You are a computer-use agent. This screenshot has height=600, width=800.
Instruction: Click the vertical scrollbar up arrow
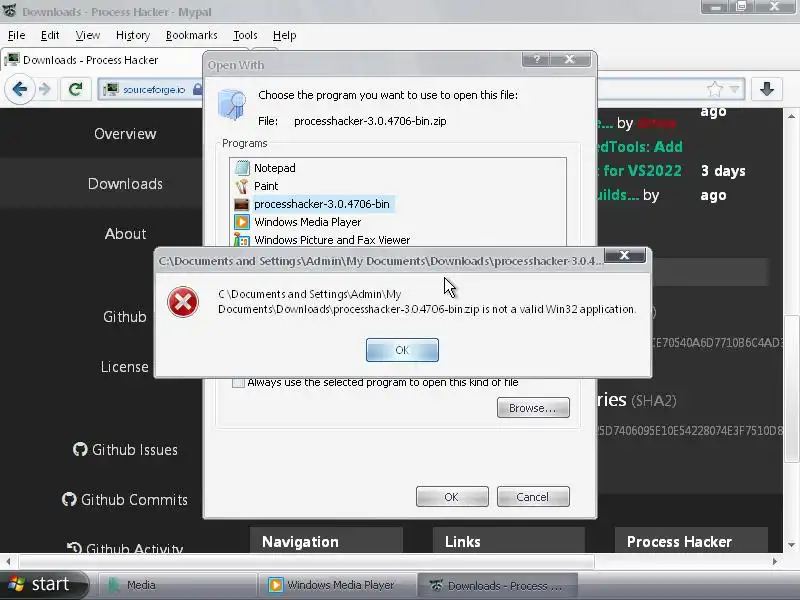[x=791, y=116]
